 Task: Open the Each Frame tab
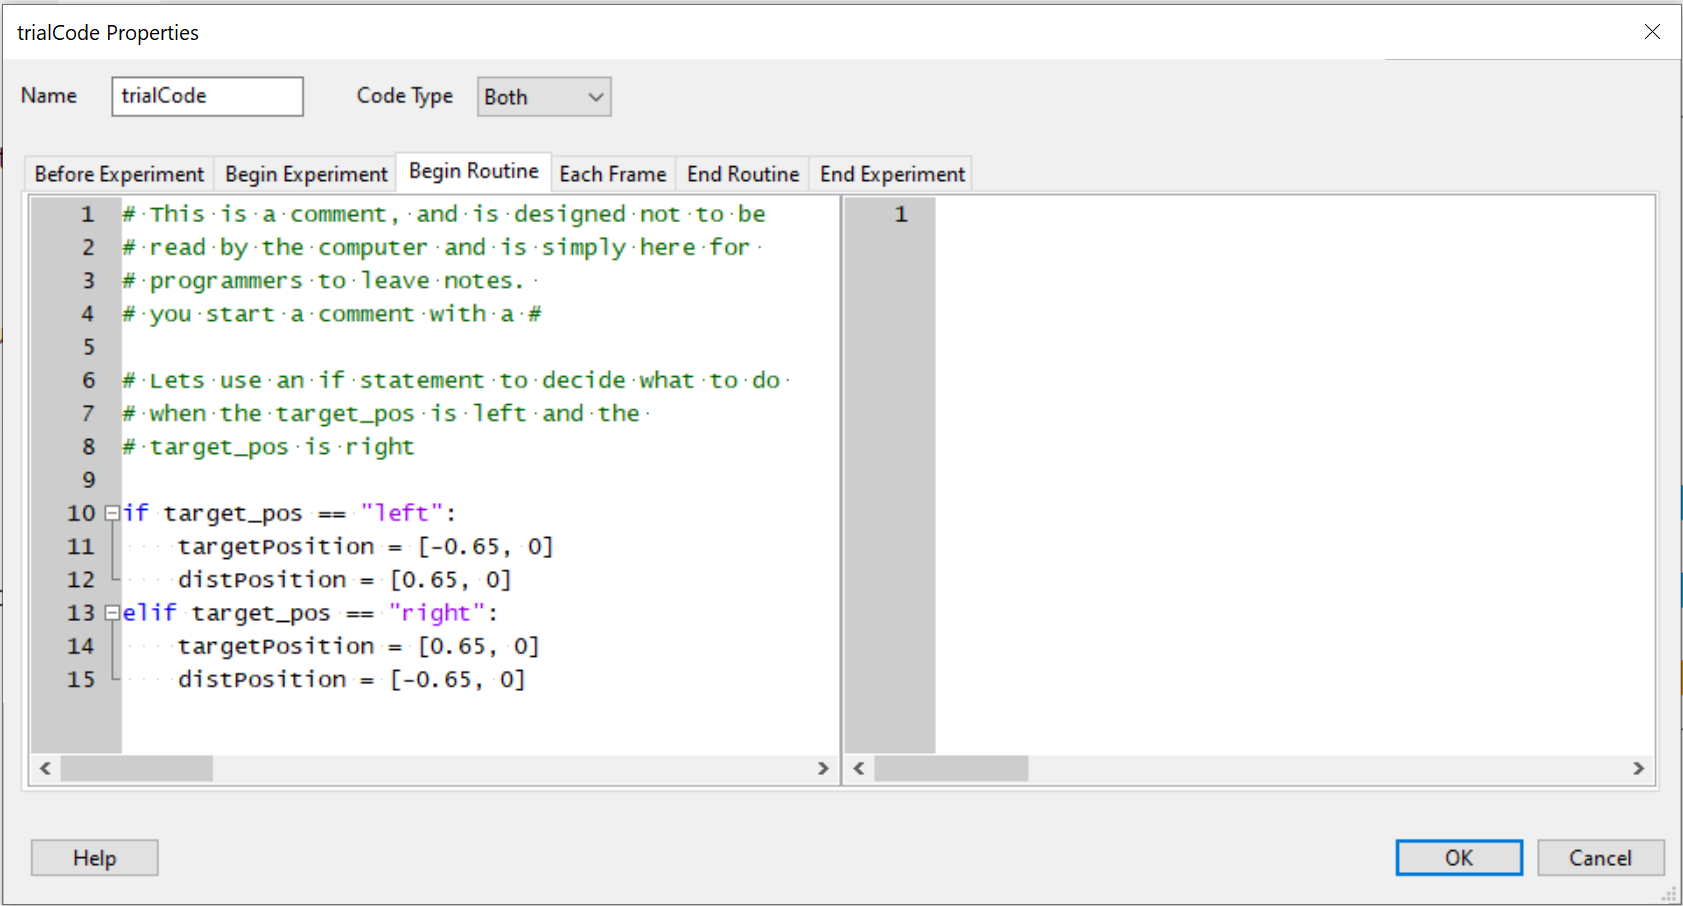click(x=612, y=174)
